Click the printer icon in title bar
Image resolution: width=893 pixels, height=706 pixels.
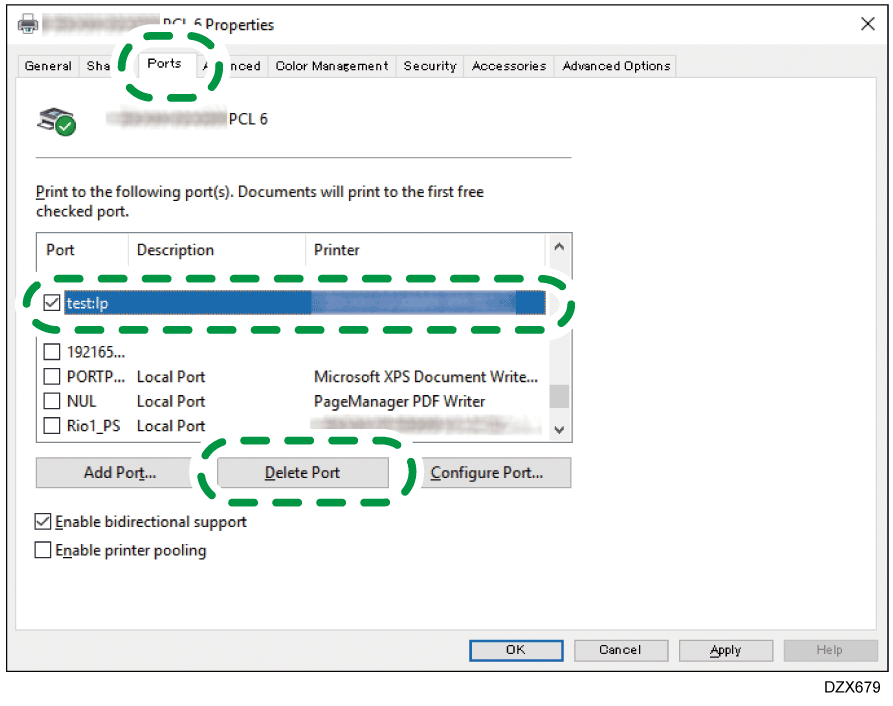pos(29,24)
